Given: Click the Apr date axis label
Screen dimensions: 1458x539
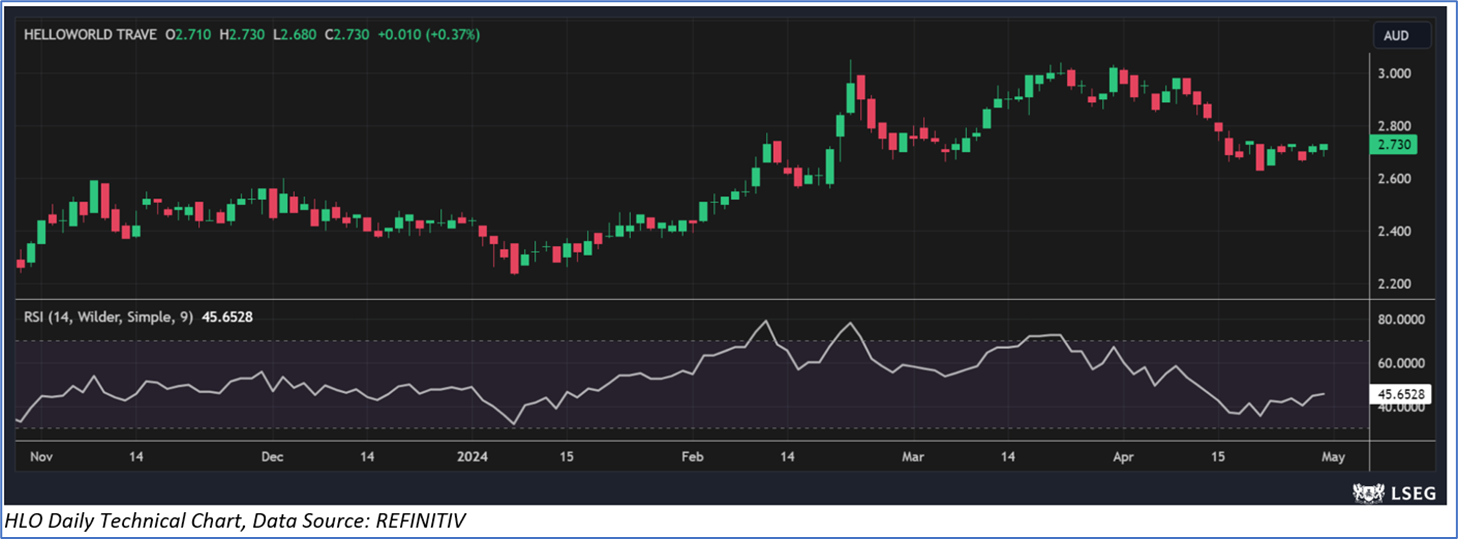Looking at the screenshot, I should click(1124, 456).
